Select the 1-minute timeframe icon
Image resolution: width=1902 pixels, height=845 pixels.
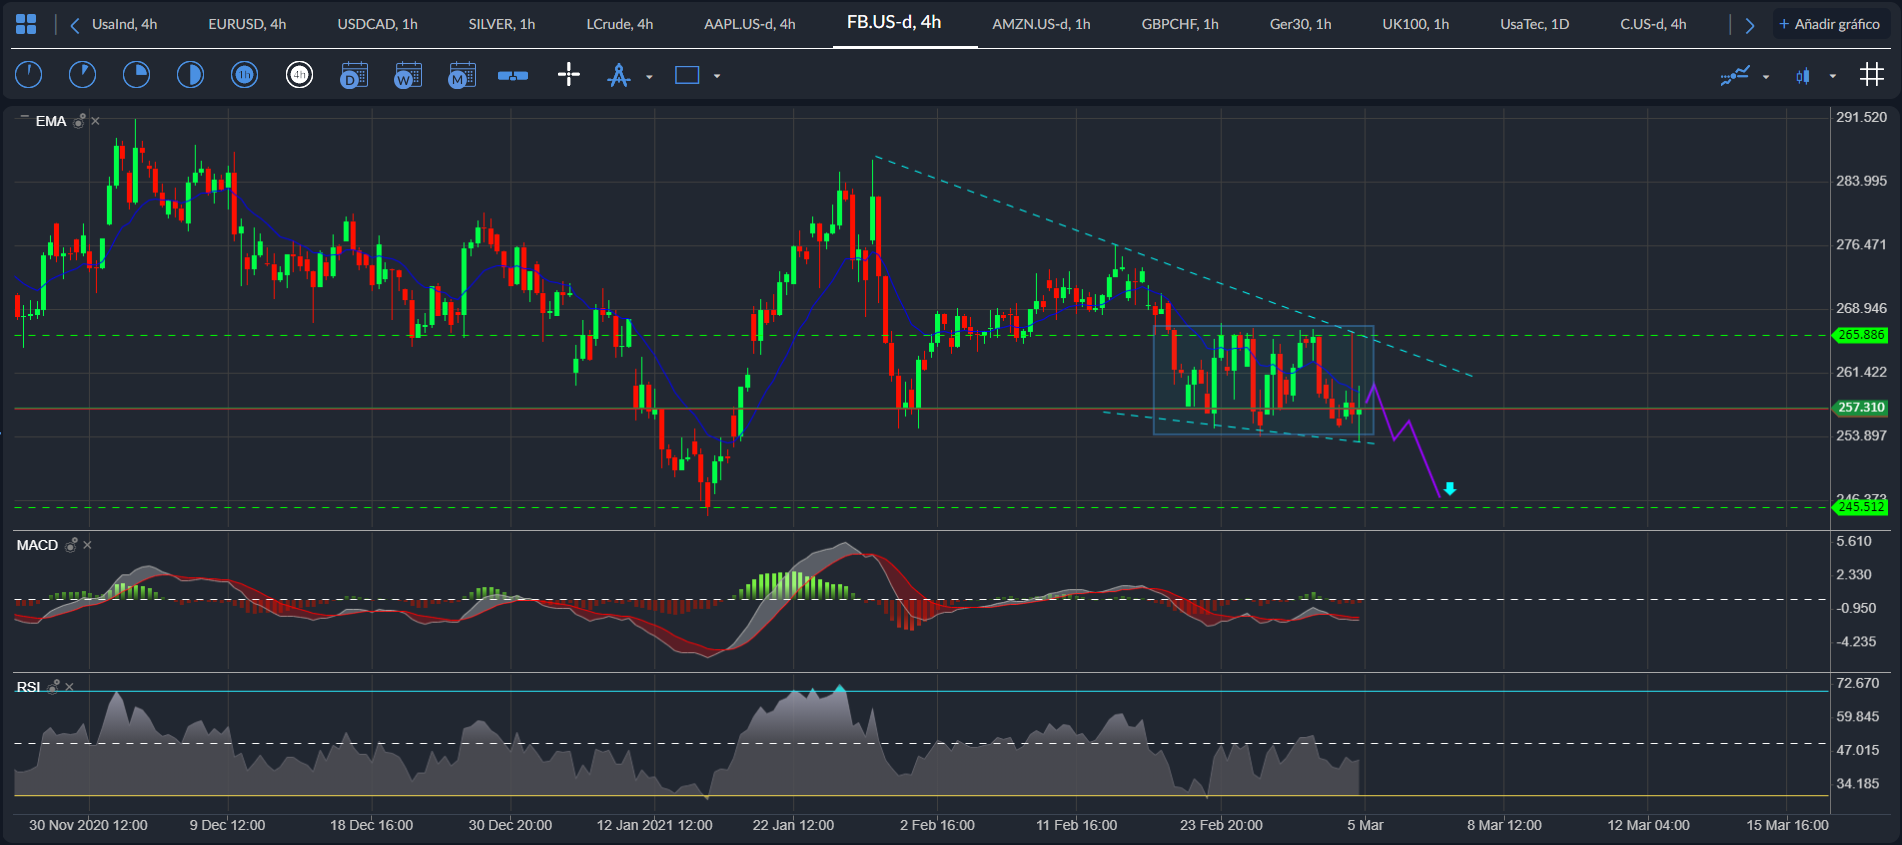(29, 75)
